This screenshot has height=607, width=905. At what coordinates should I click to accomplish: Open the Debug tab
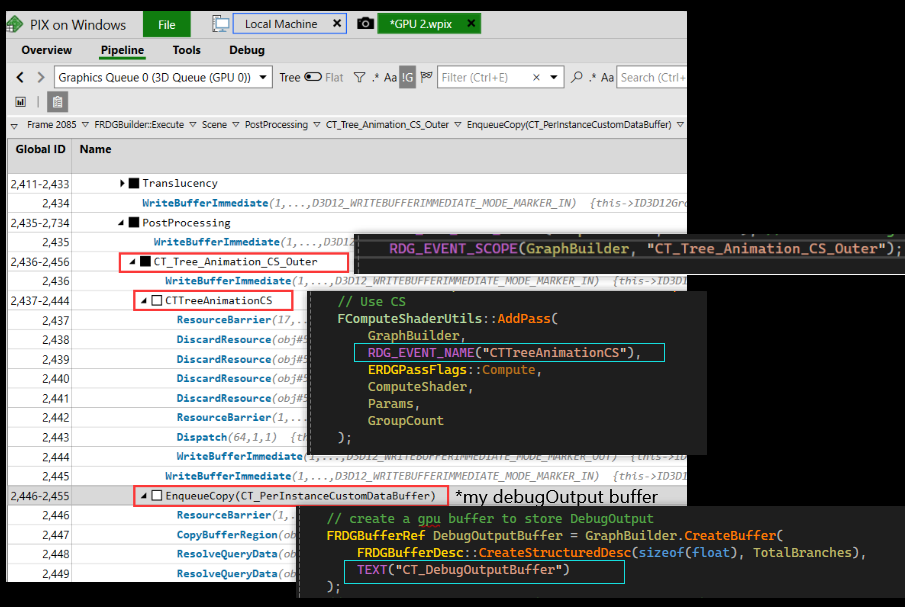point(246,50)
